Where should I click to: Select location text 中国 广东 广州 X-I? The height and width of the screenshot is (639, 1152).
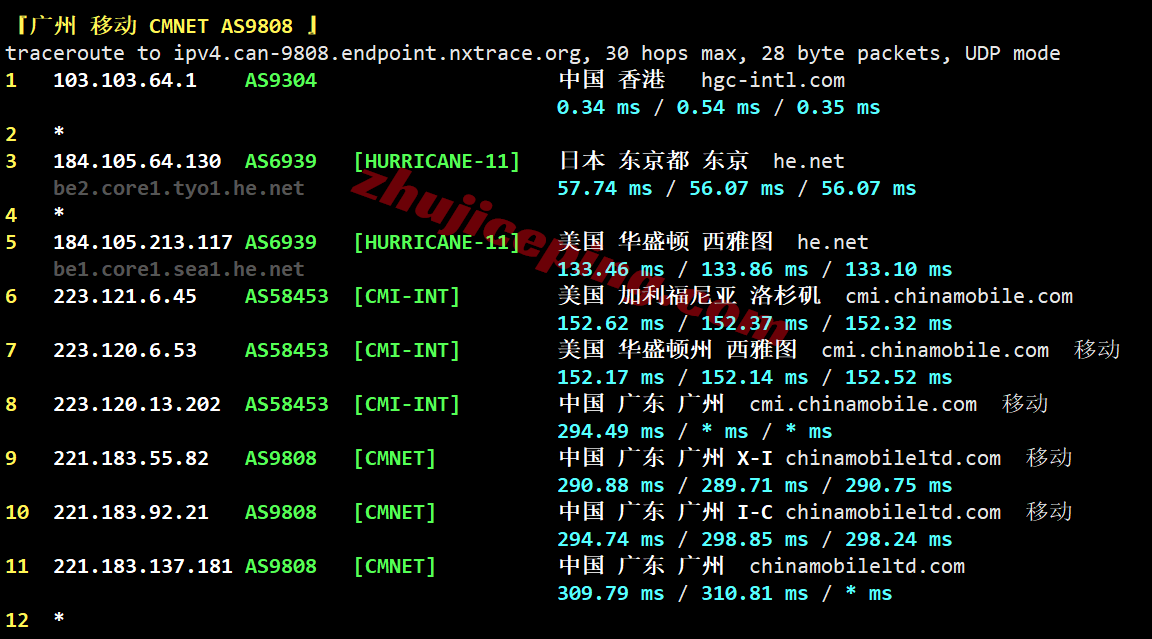click(x=666, y=458)
